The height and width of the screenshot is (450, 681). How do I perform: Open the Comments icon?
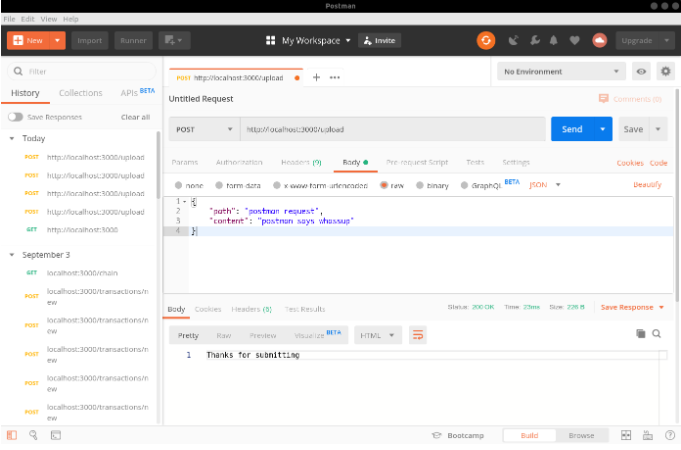[603, 99]
